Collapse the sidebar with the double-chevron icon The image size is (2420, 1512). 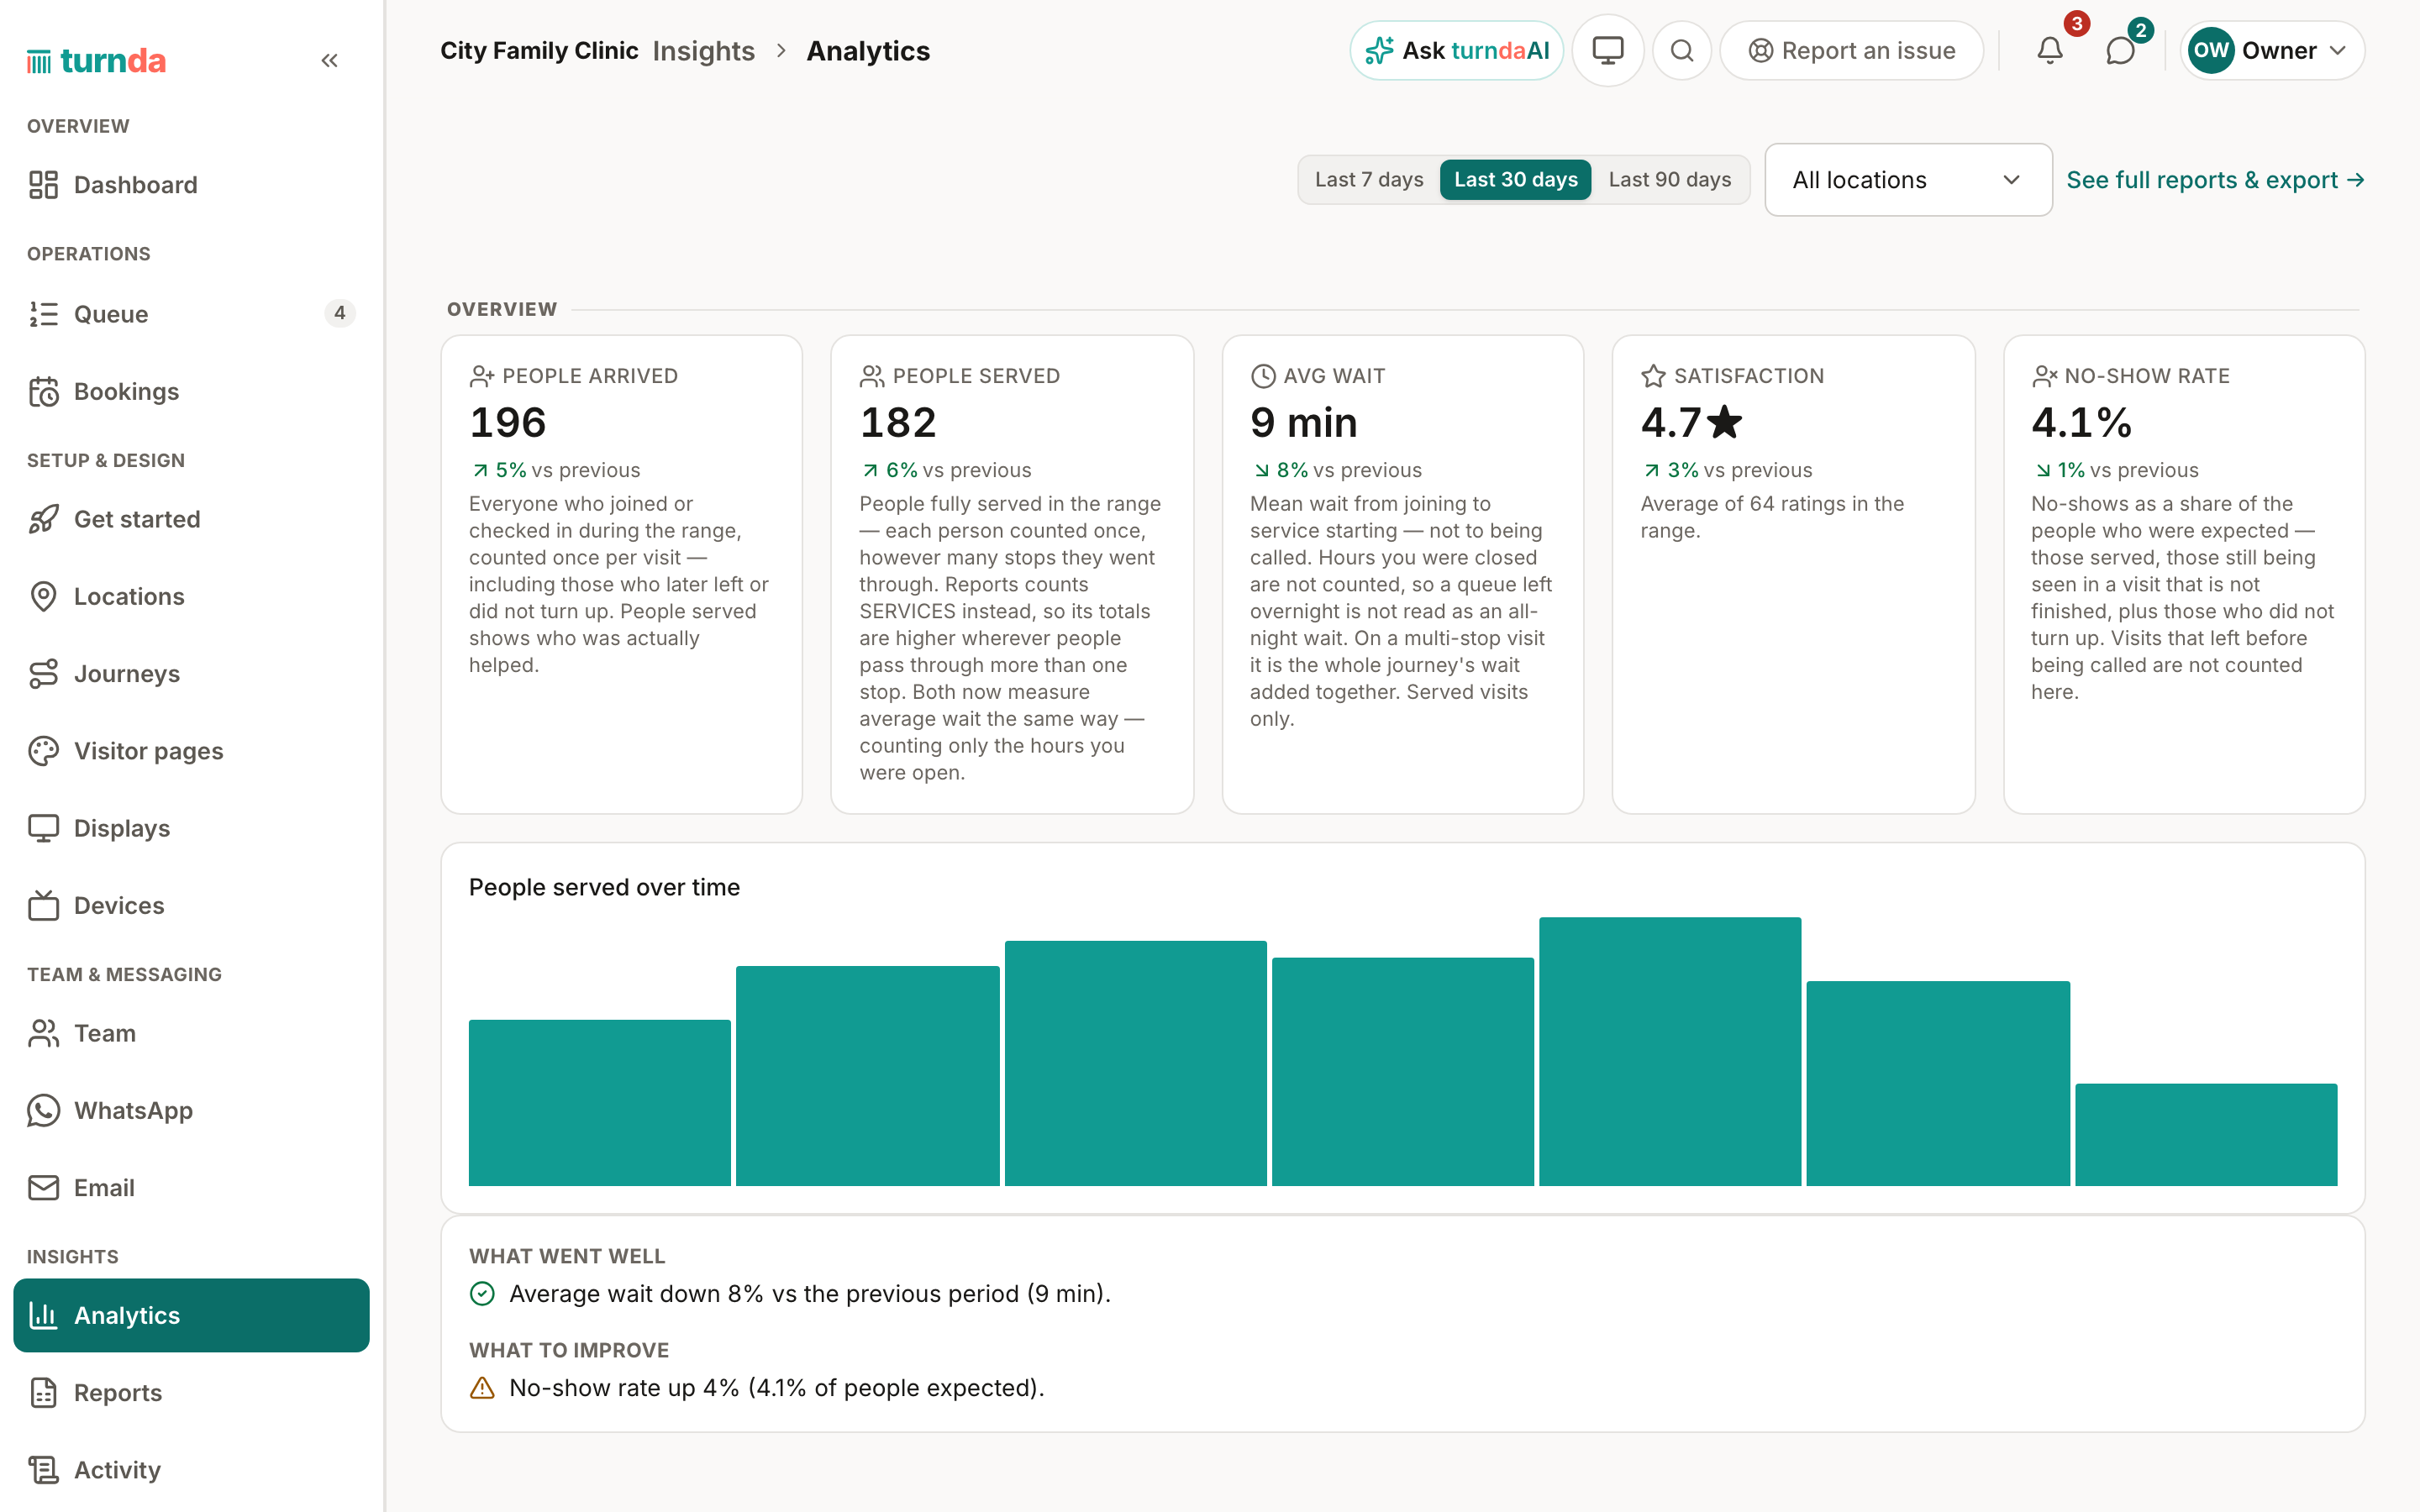pos(329,61)
